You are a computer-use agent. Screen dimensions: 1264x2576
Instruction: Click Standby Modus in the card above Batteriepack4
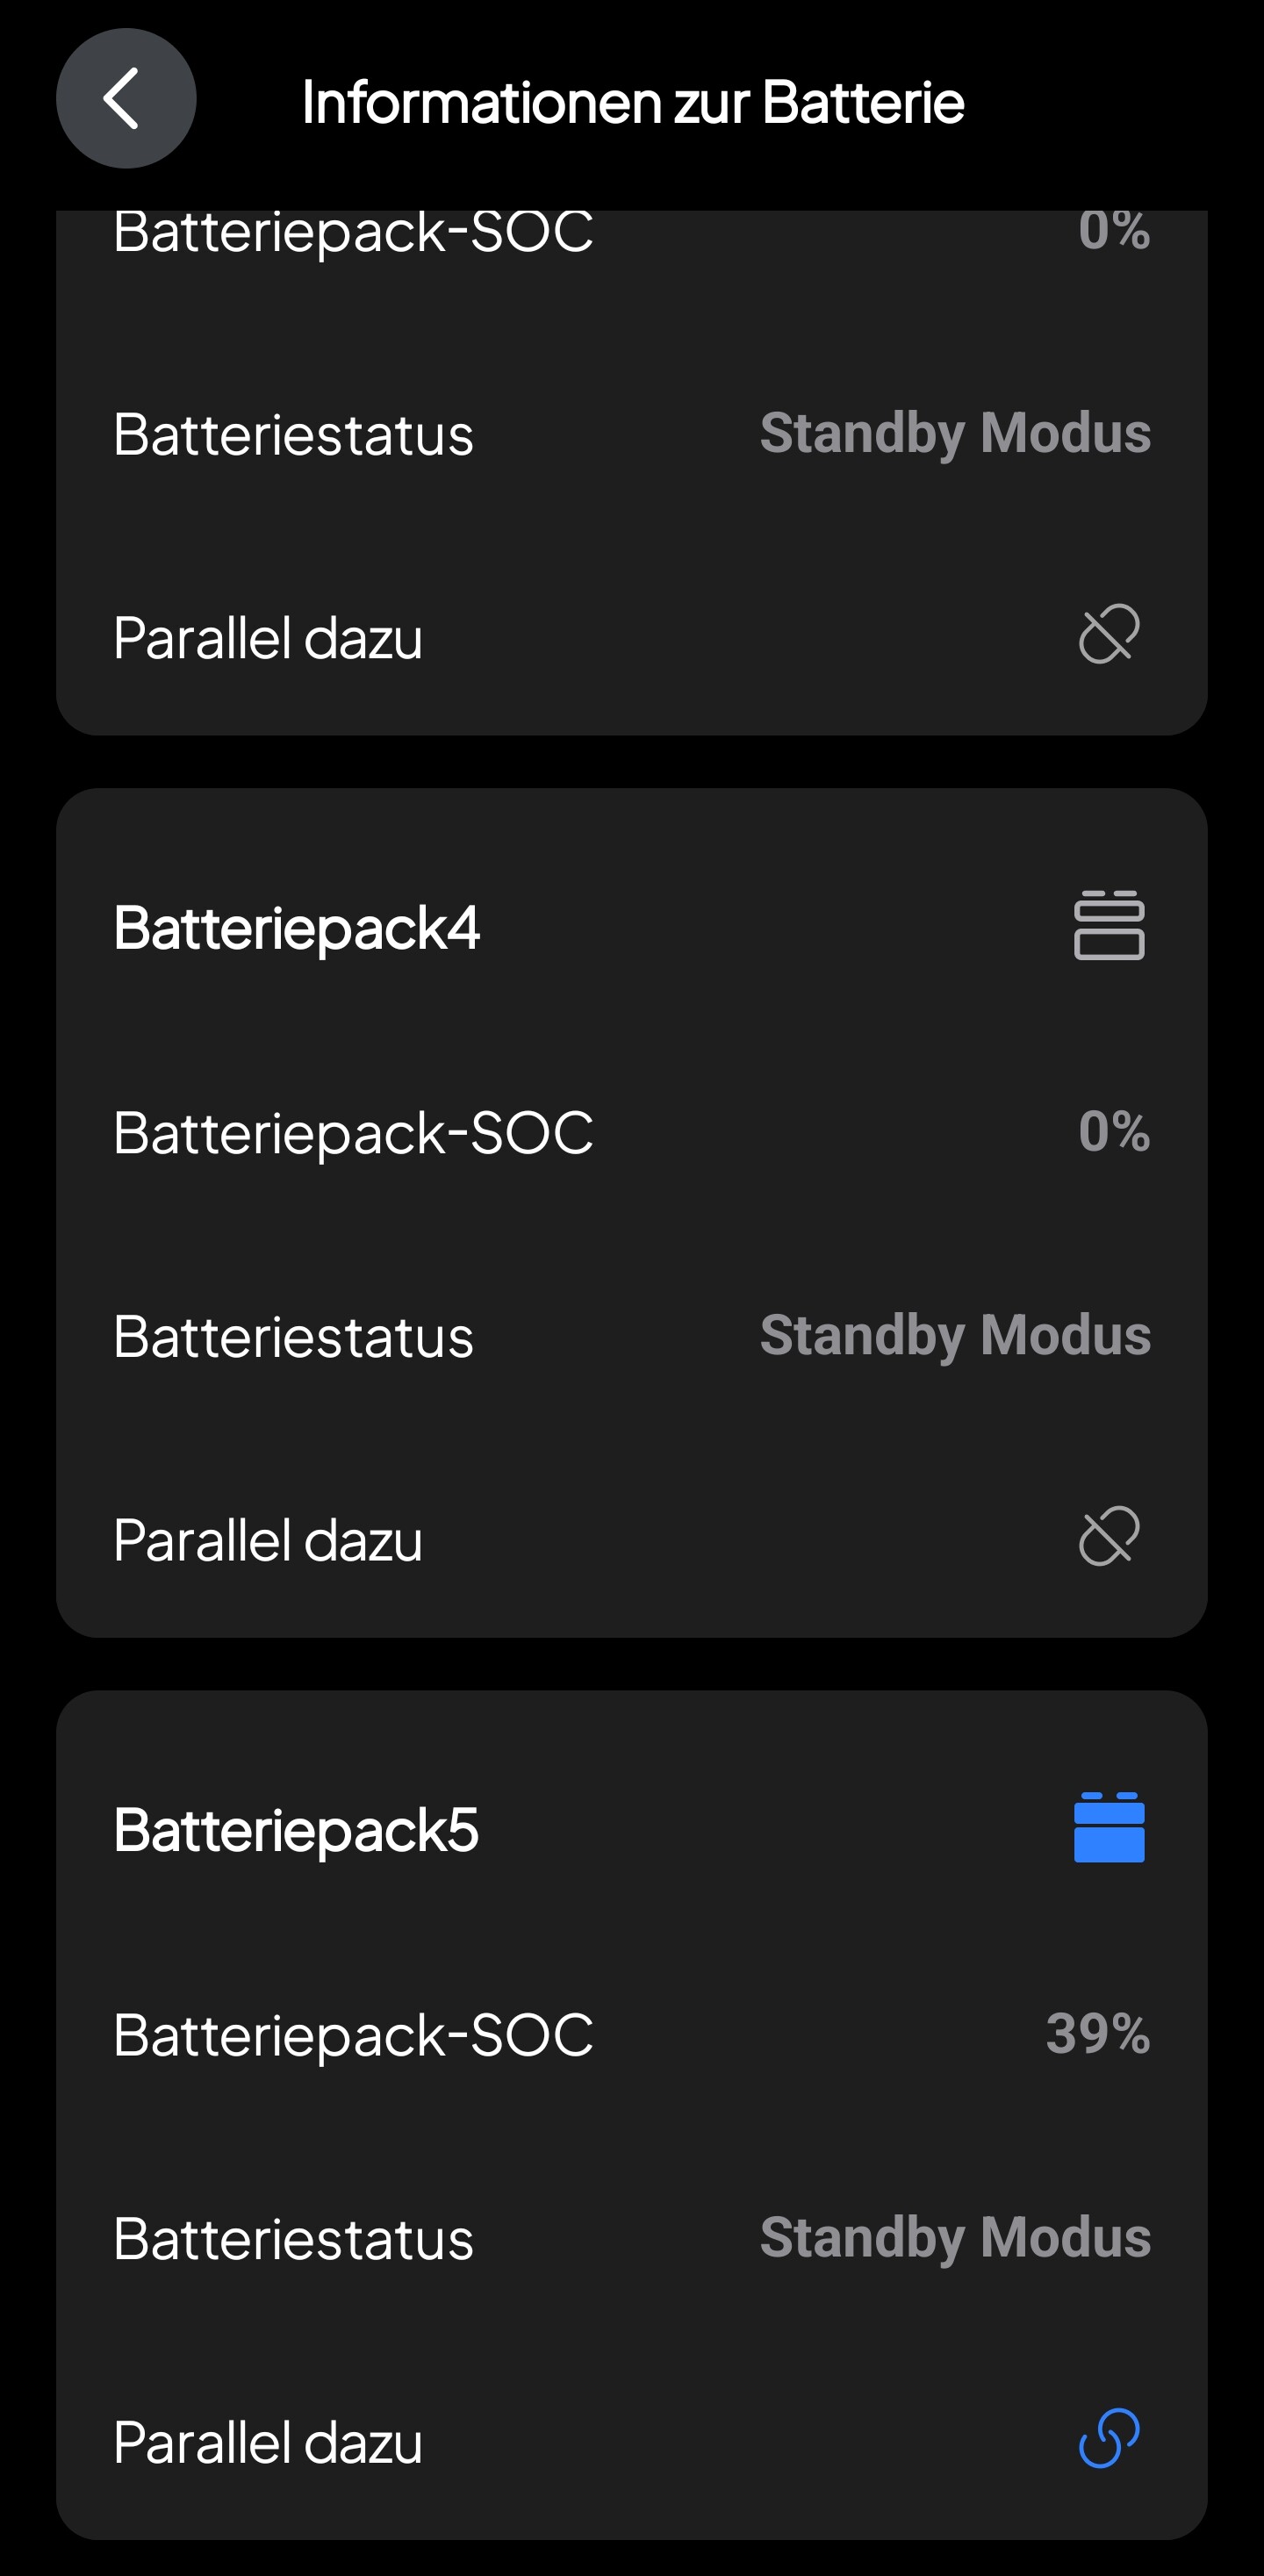(955, 433)
